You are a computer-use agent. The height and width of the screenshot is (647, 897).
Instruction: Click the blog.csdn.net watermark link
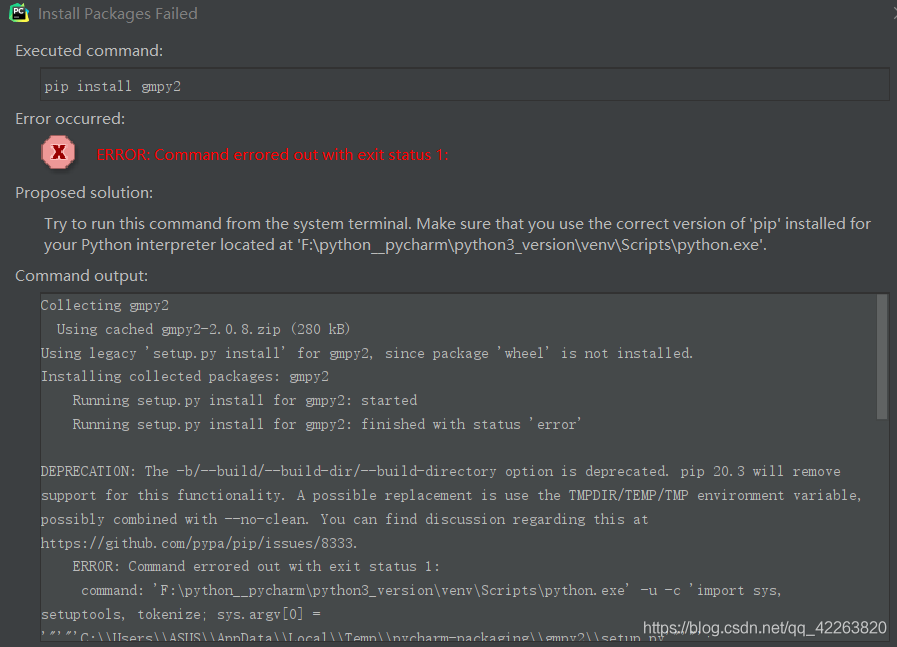click(x=764, y=628)
